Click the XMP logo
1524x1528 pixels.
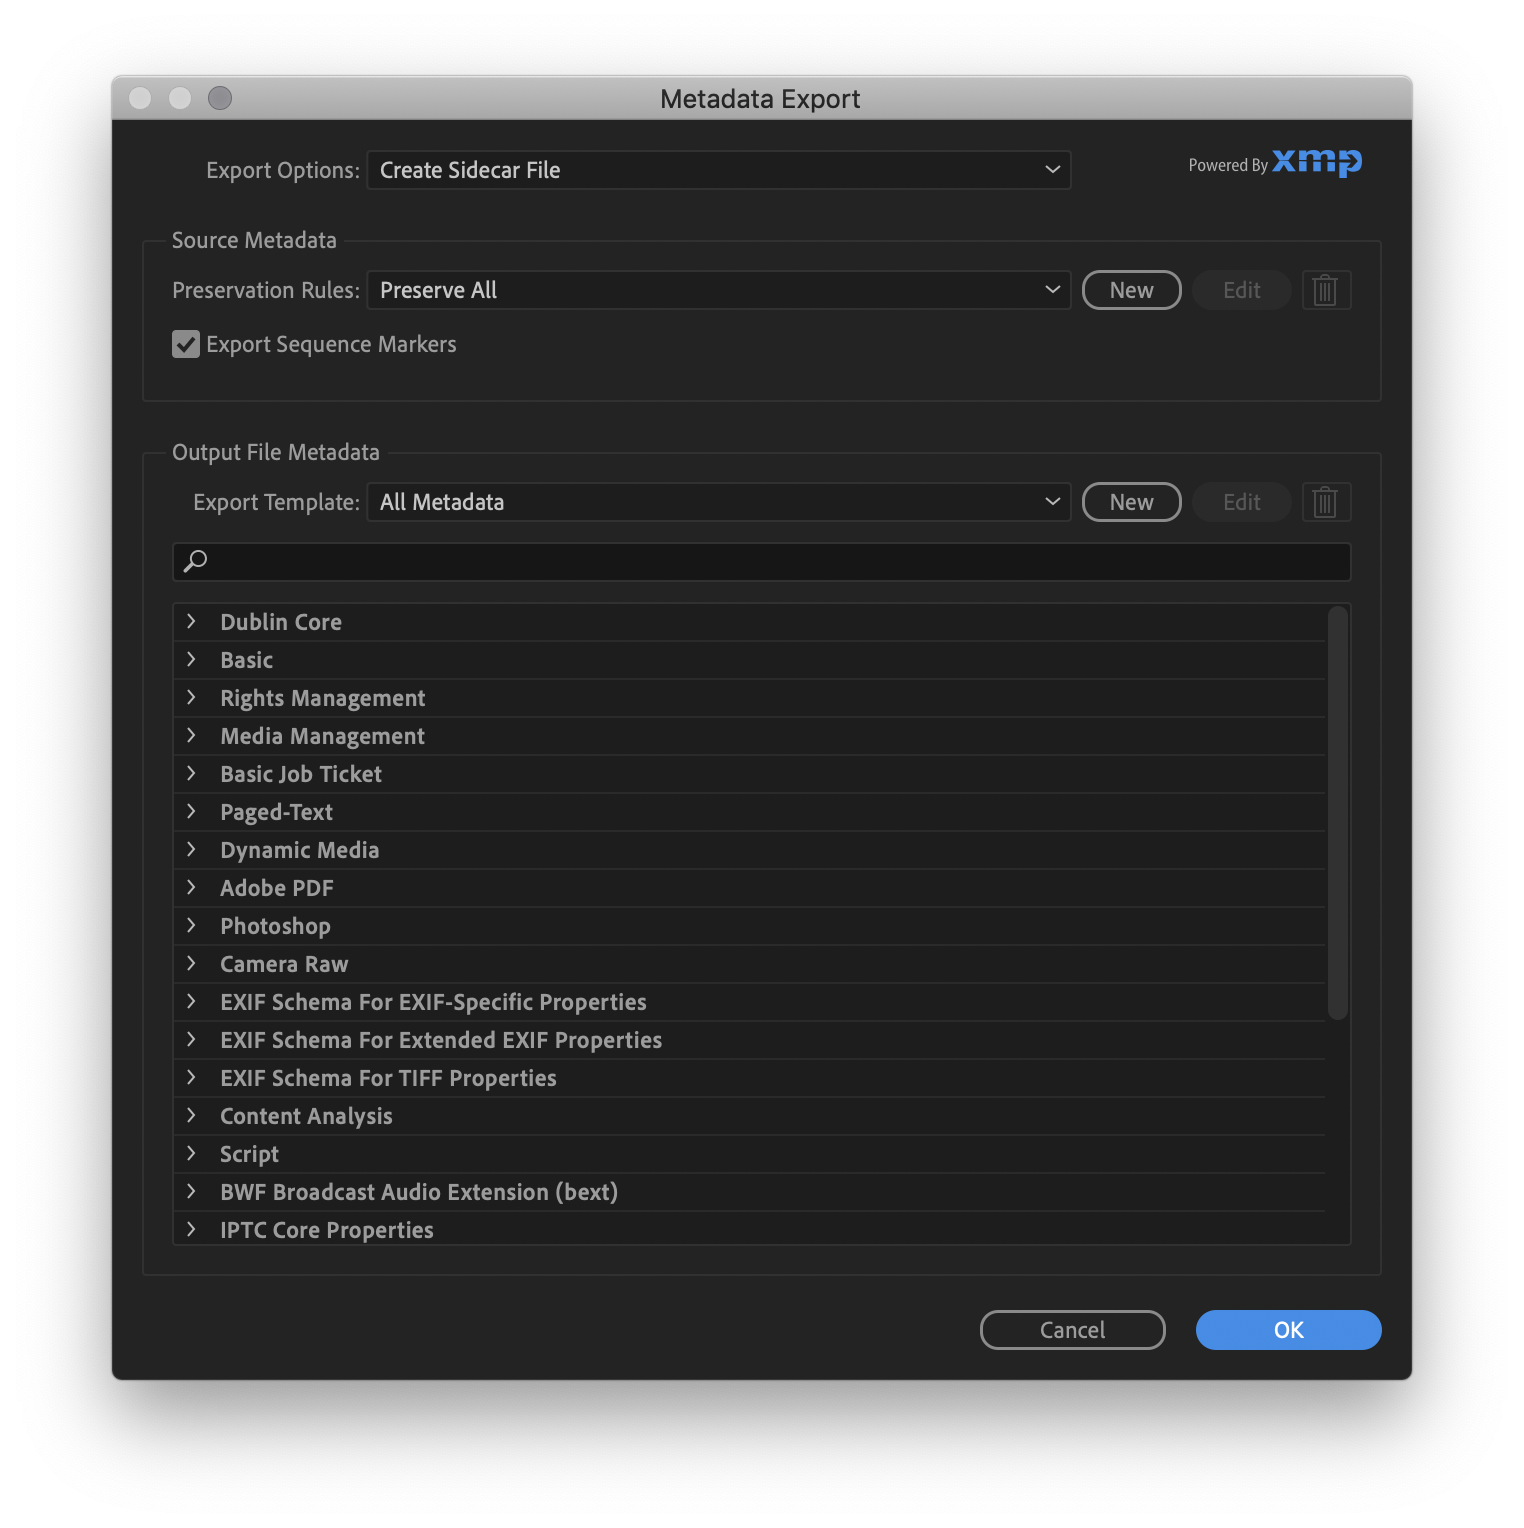coord(1316,162)
